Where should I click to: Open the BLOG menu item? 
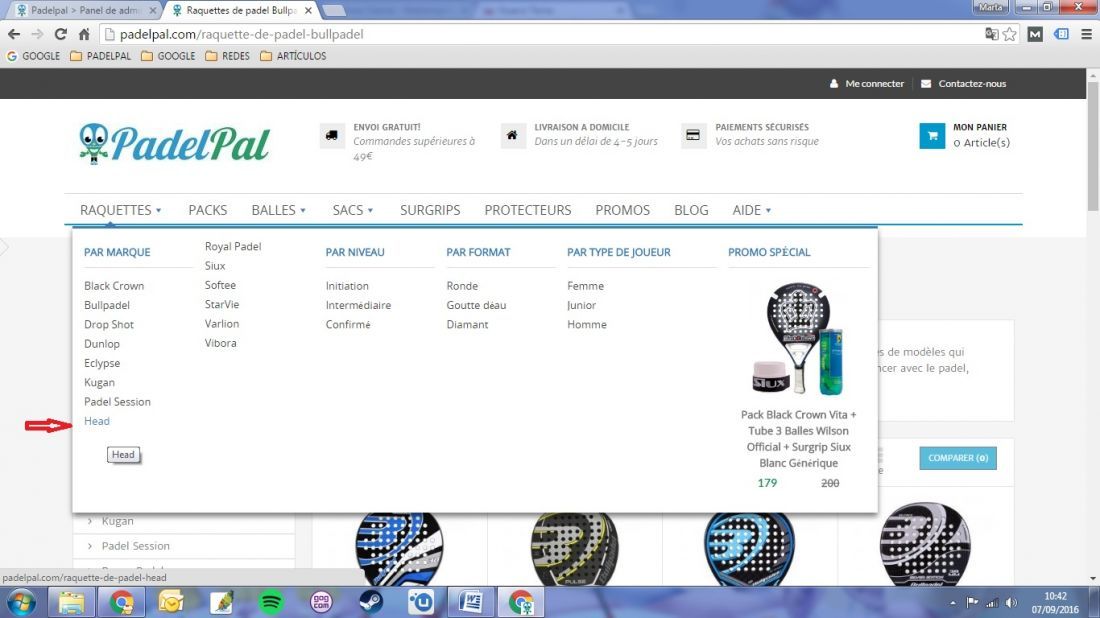(691, 210)
